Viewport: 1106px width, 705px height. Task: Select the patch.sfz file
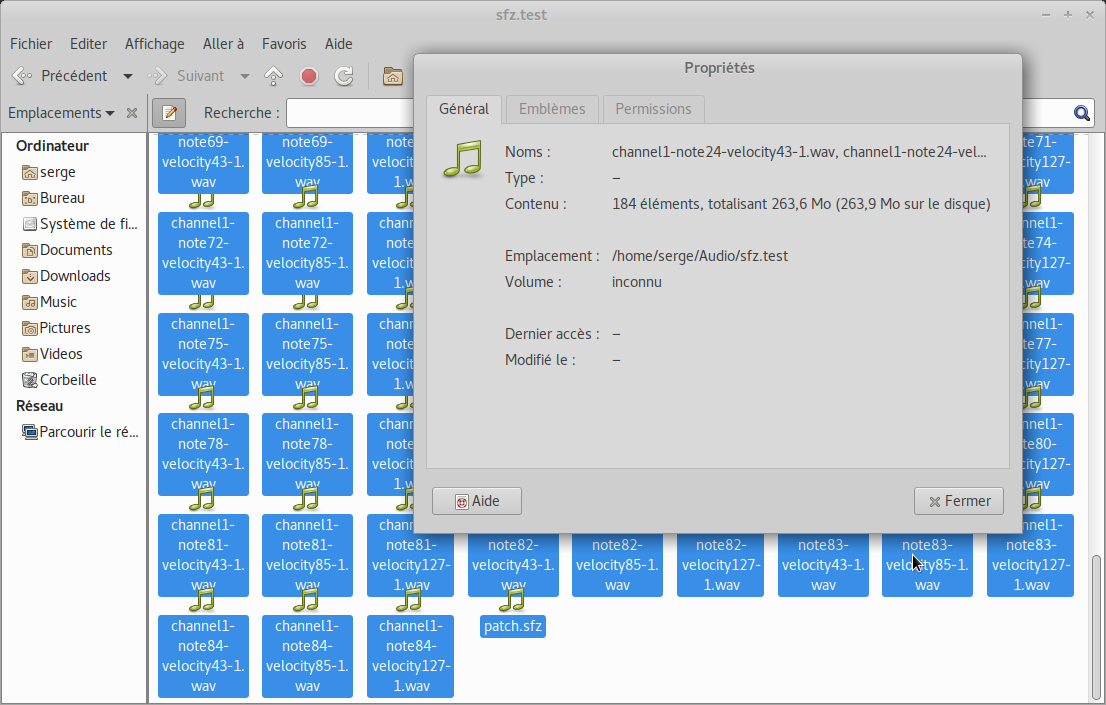pyautogui.click(x=512, y=627)
